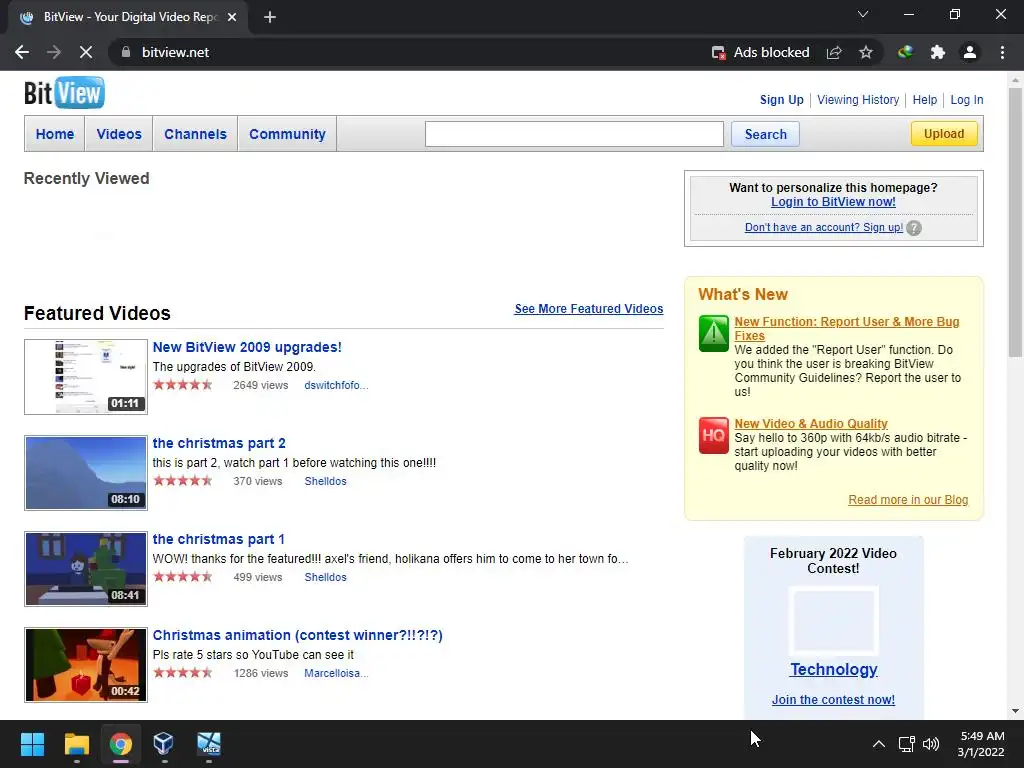Click the network icon in system tray

click(x=906, y=744)
